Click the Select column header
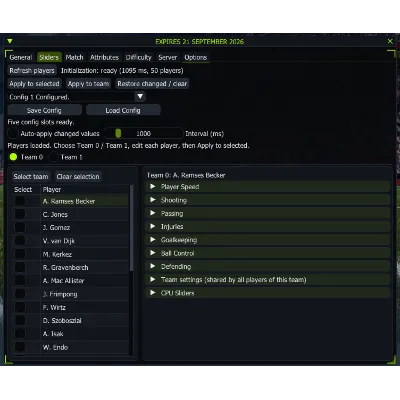400x400 pixels. [x=23, y=189]
